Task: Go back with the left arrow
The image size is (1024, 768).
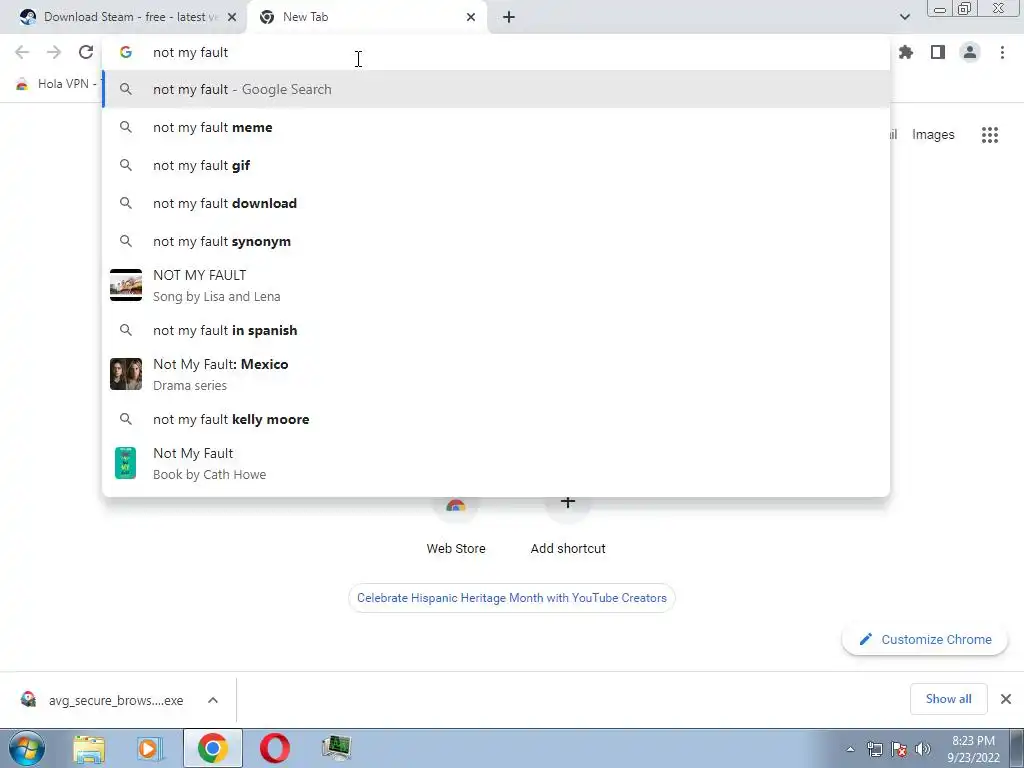Action: (x=22, y=52)
